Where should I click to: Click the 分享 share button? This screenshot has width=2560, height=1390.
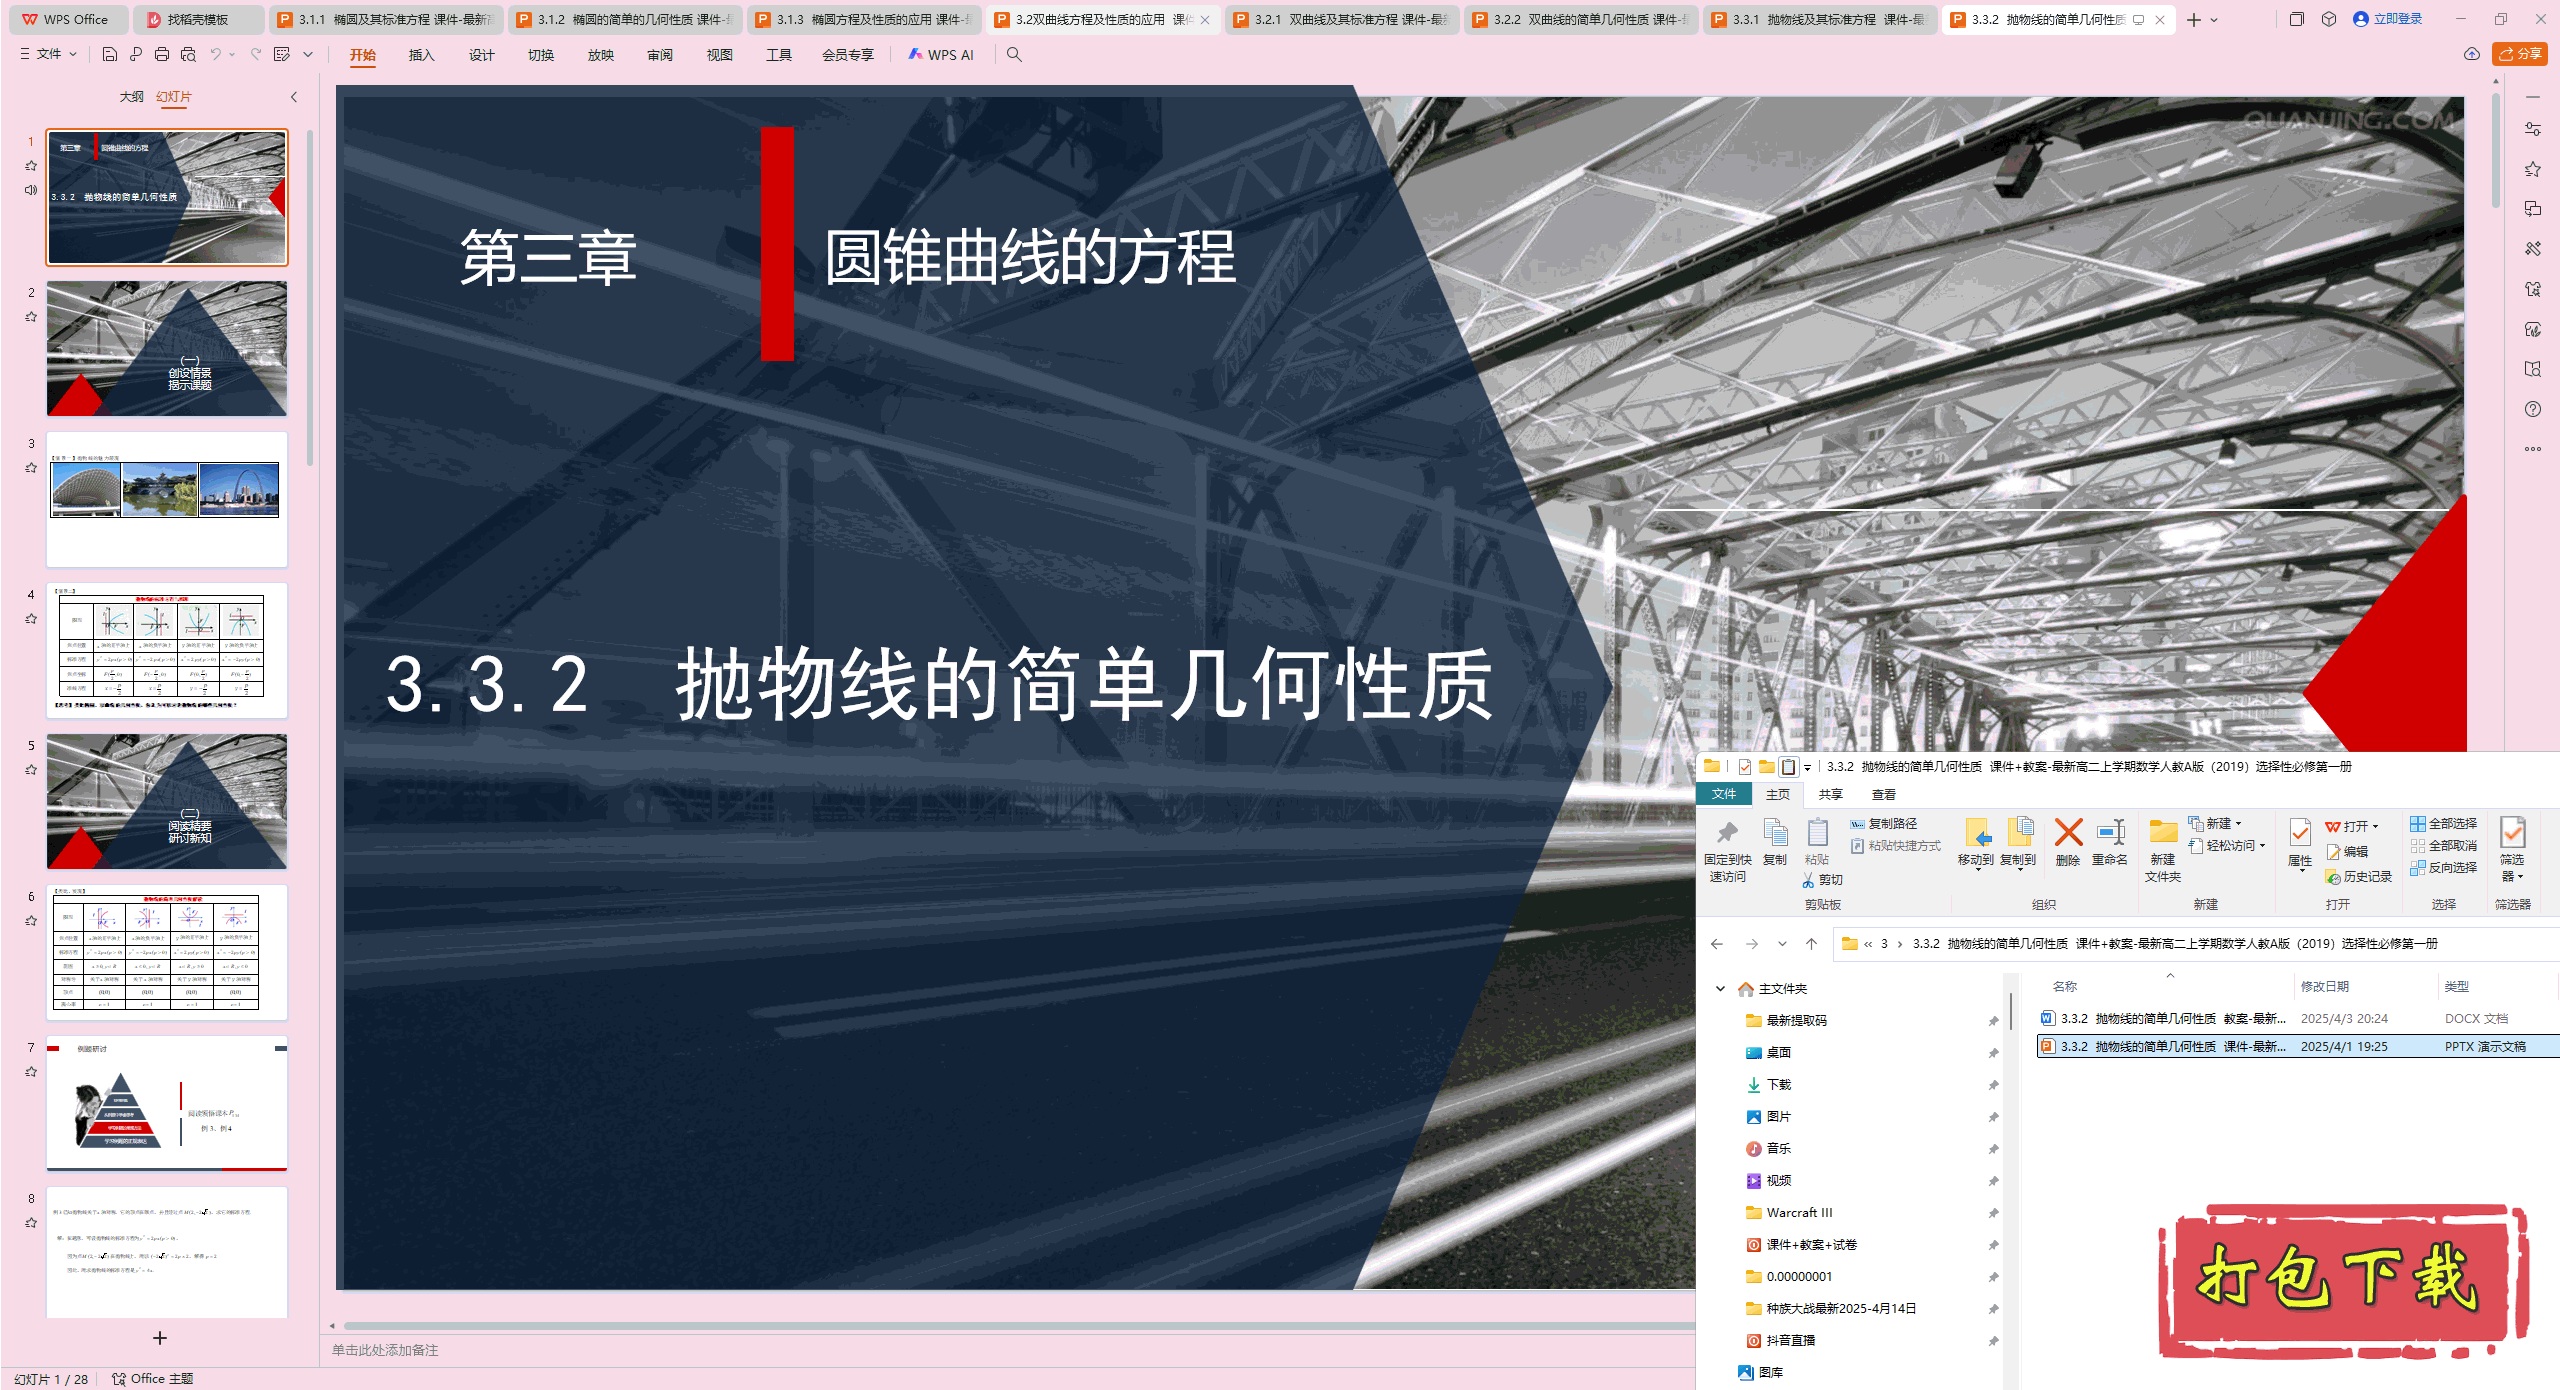tap(2519, 54)
